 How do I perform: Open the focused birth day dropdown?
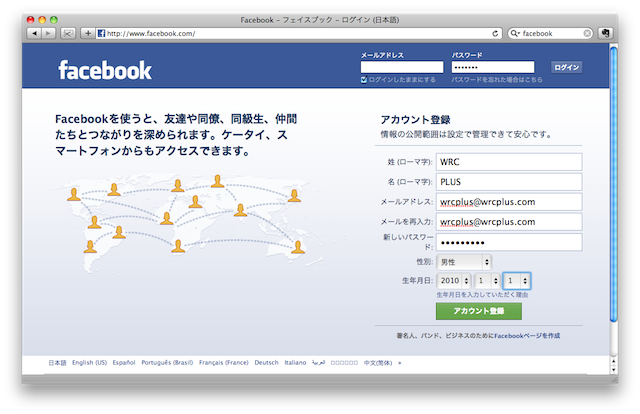coord(517,281)
